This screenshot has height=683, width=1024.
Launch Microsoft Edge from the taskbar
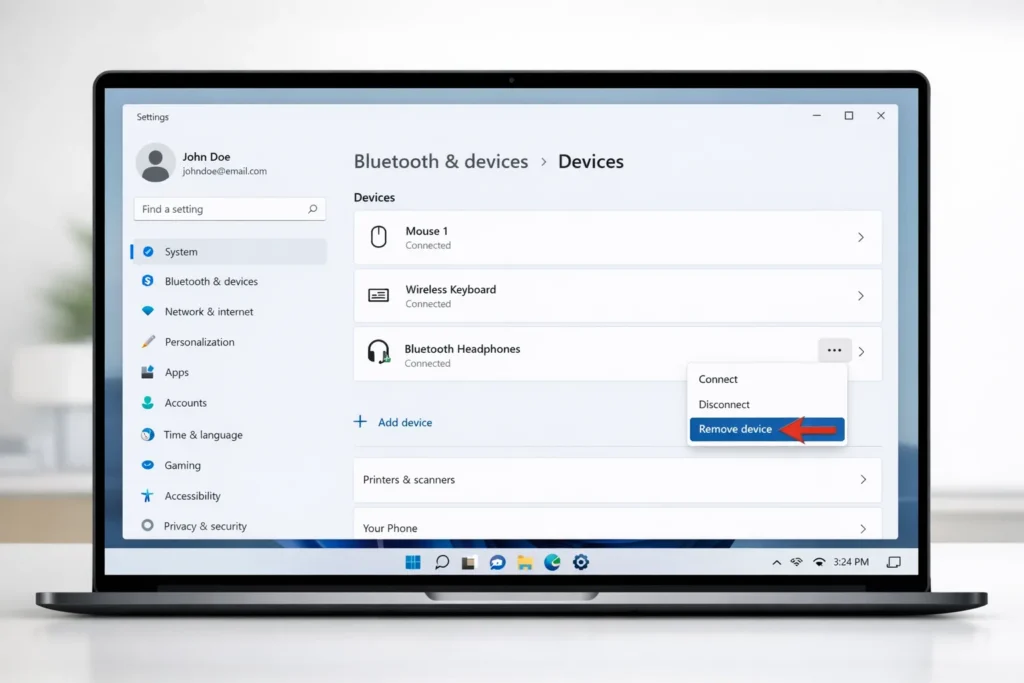pos(552,562)
